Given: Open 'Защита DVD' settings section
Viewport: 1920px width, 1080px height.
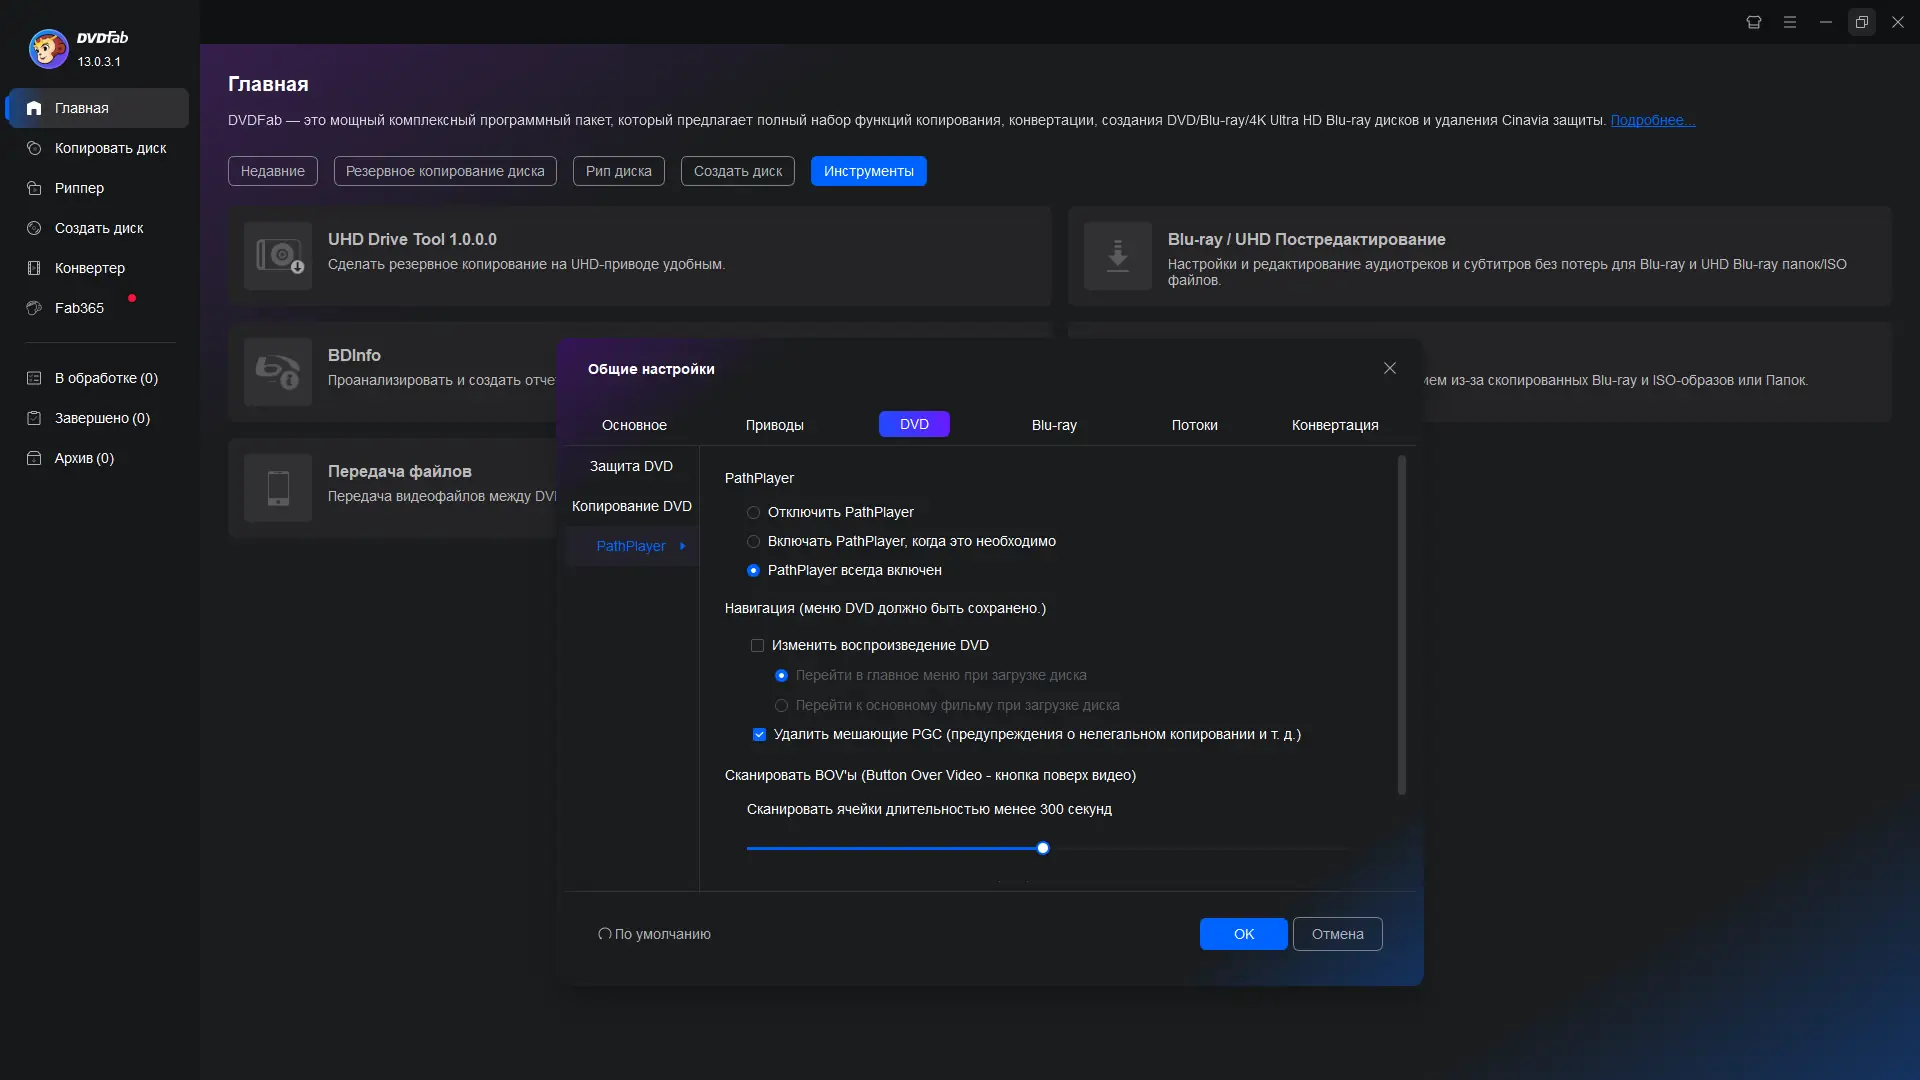Looking at the screenshot, I should pos(631,466).
